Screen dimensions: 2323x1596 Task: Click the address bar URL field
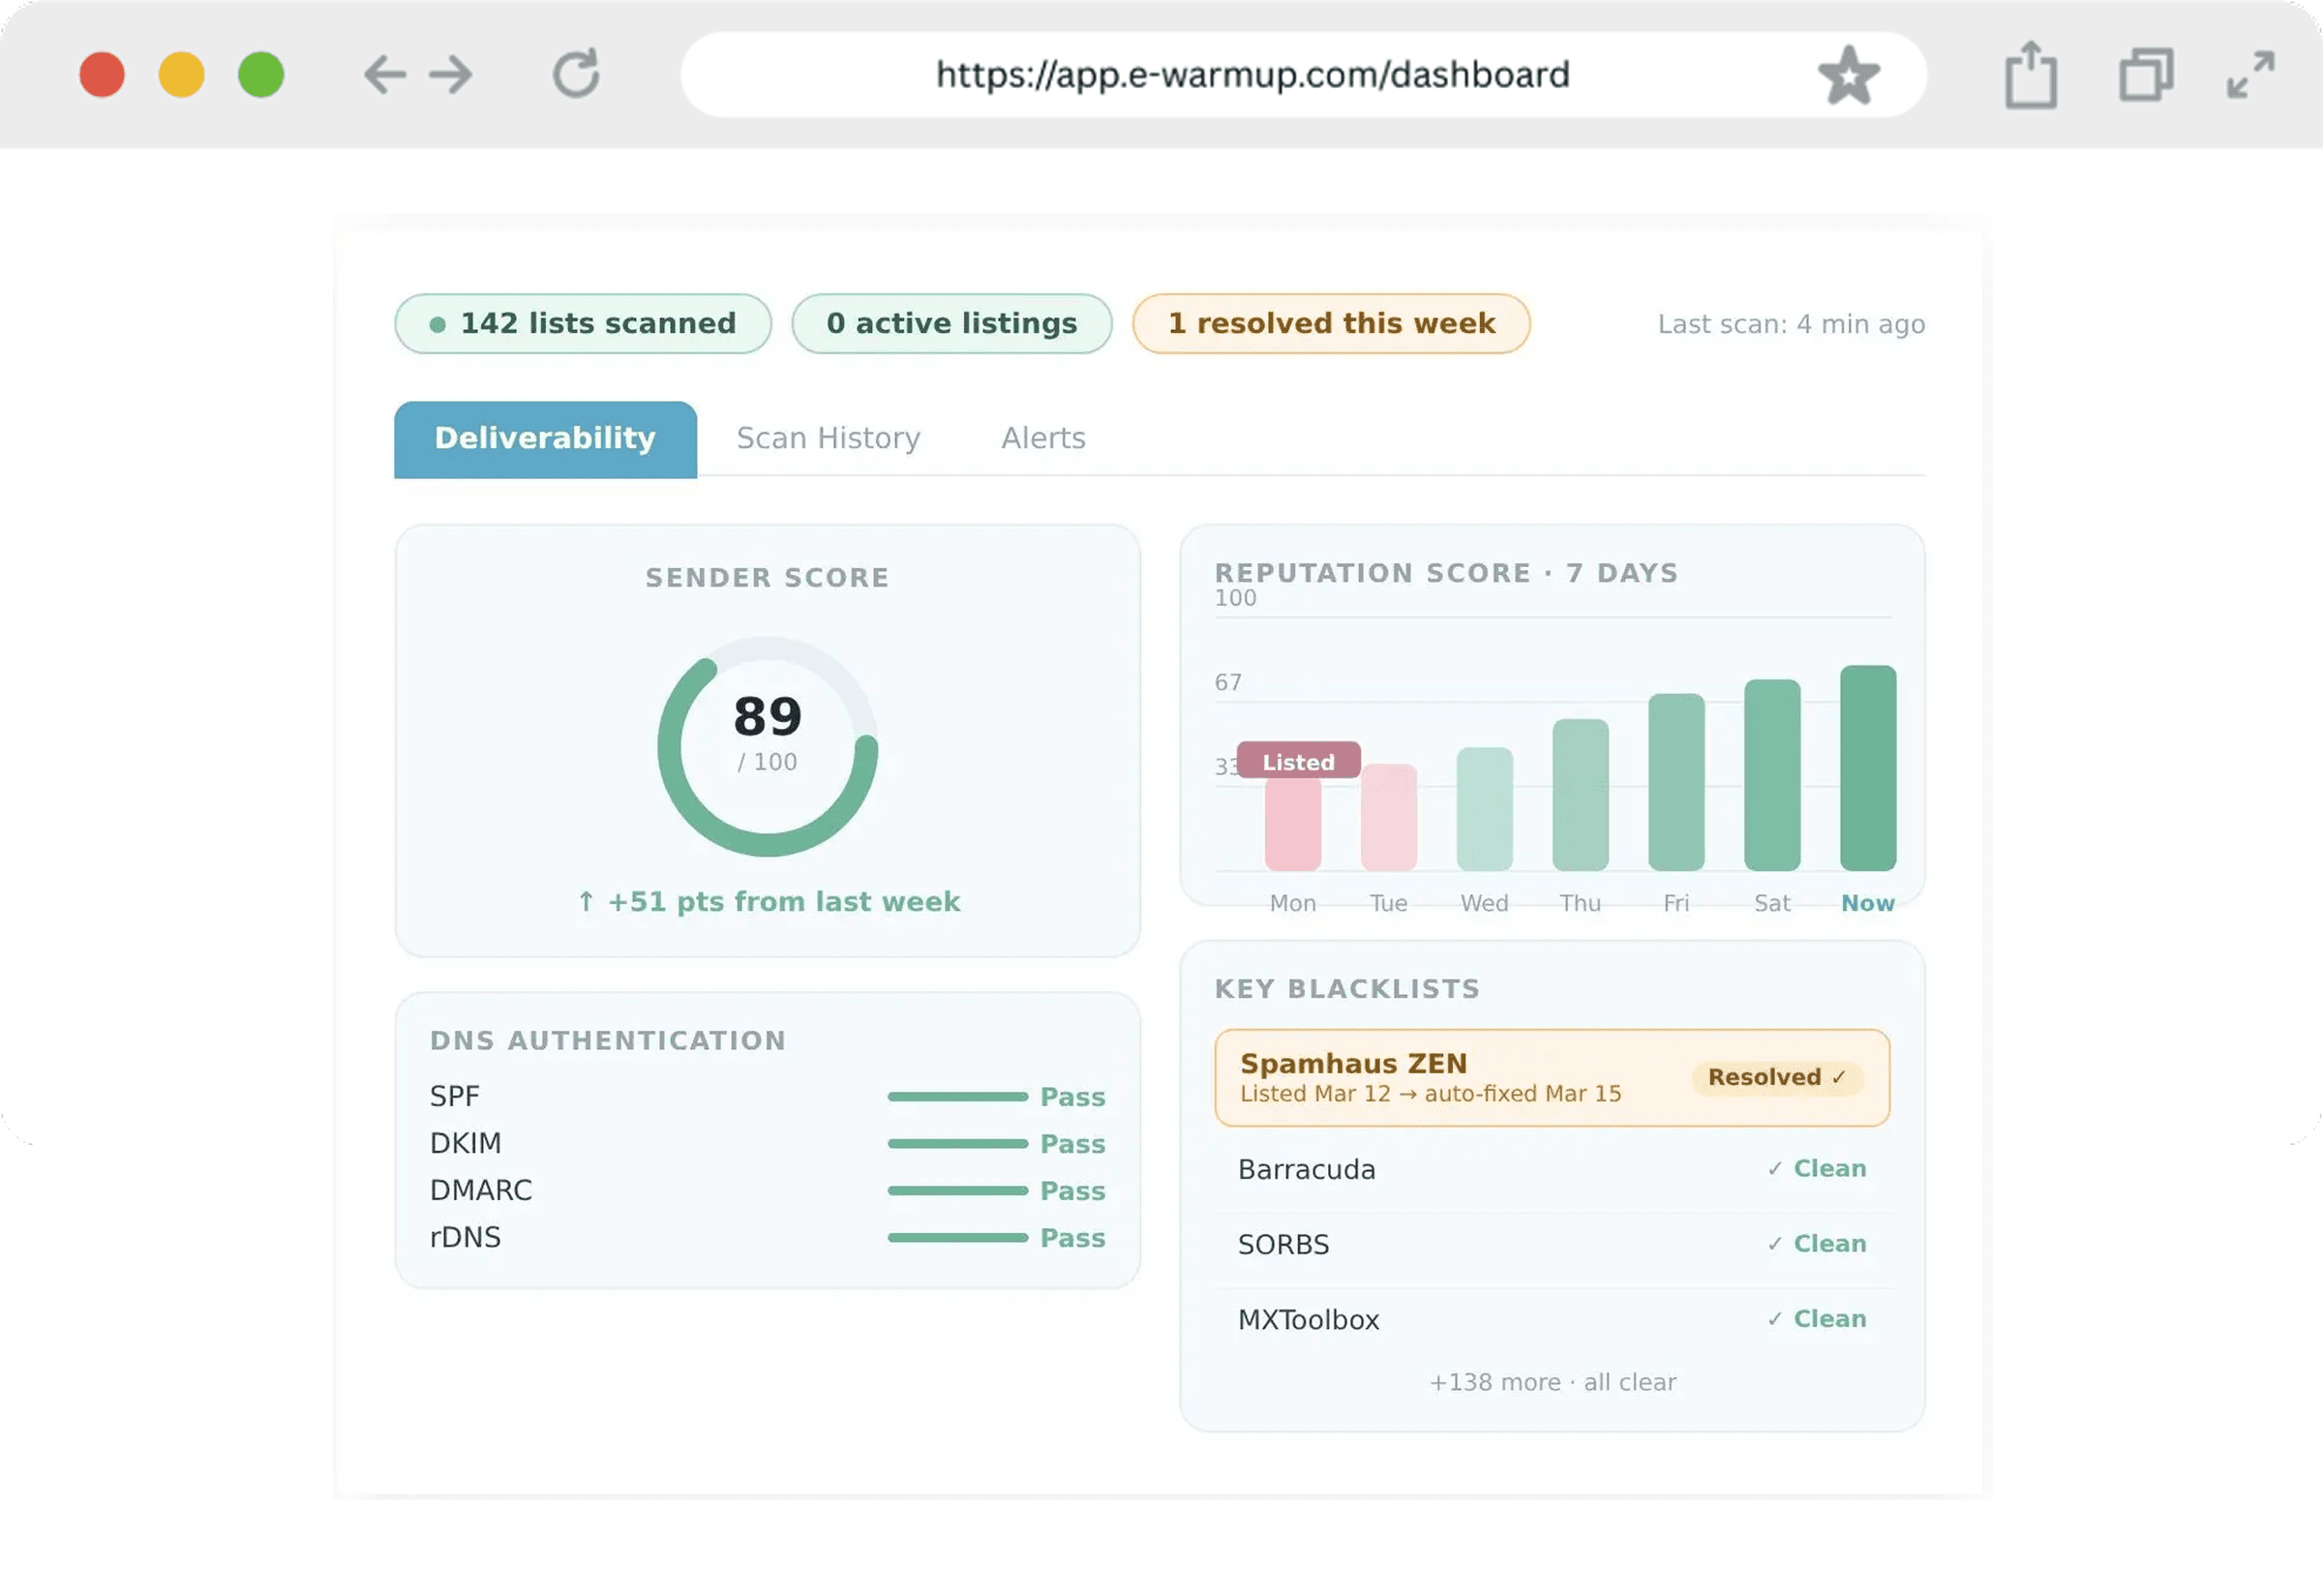(x=1303, y=75)
